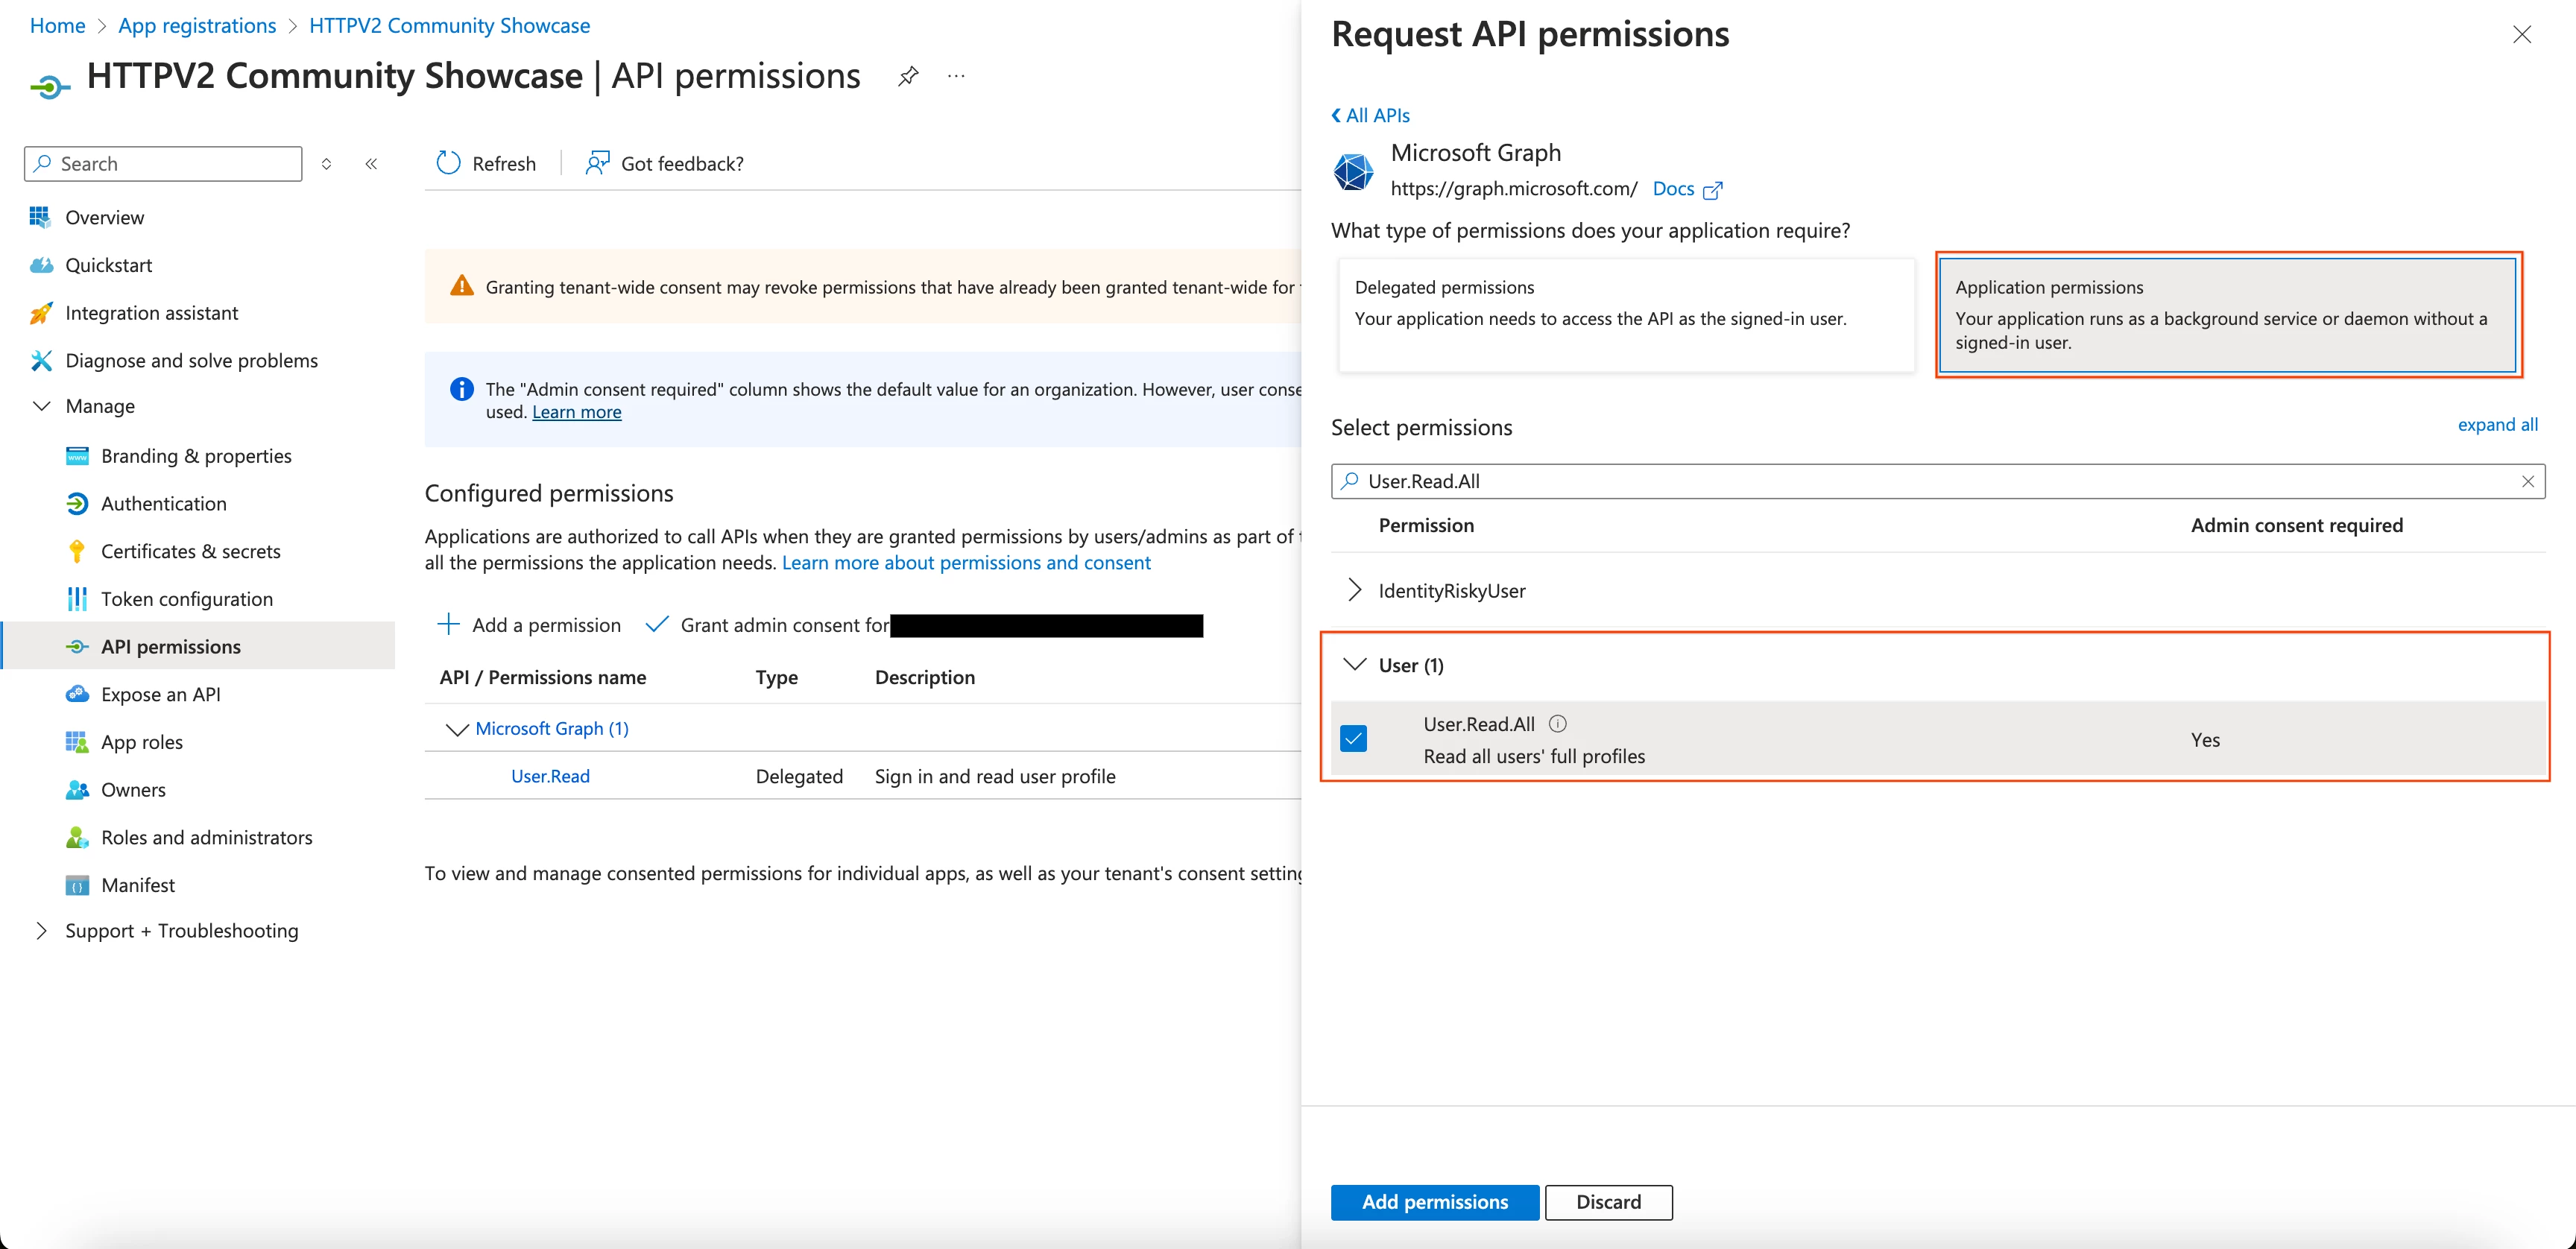Open the Microsoft Graph Docs link
Screen dimensions: 2576x1249
coord(1673,189)
